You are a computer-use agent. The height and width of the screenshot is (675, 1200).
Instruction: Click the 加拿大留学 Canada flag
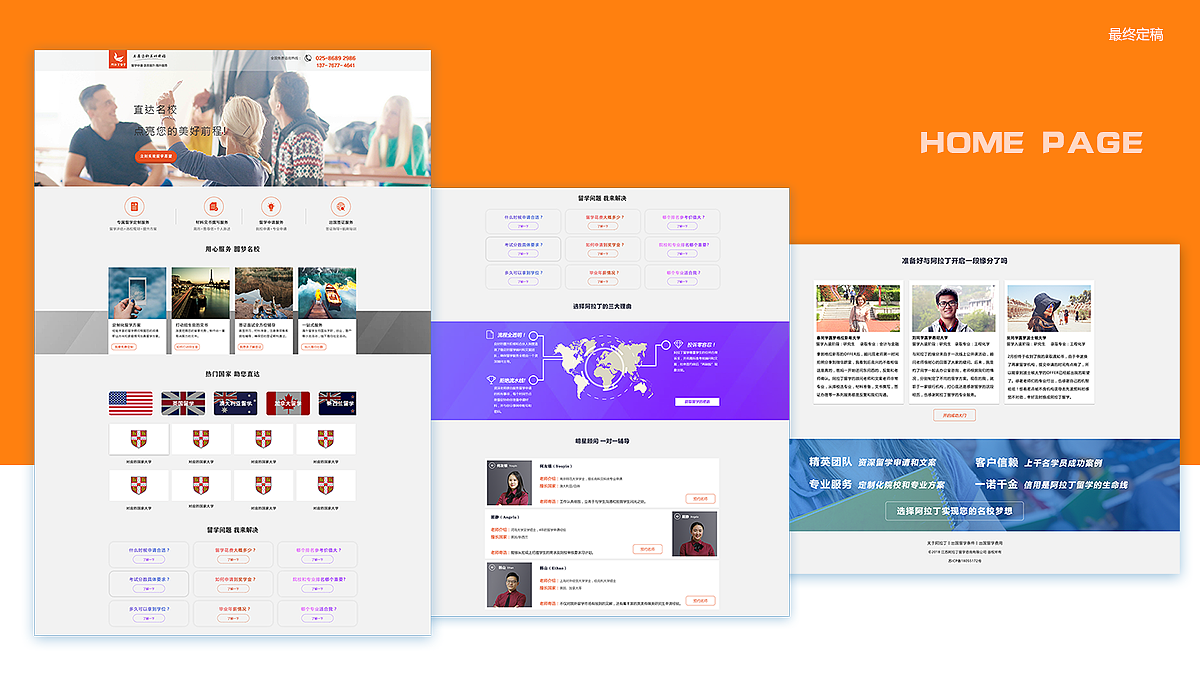[x=288, y=403]
